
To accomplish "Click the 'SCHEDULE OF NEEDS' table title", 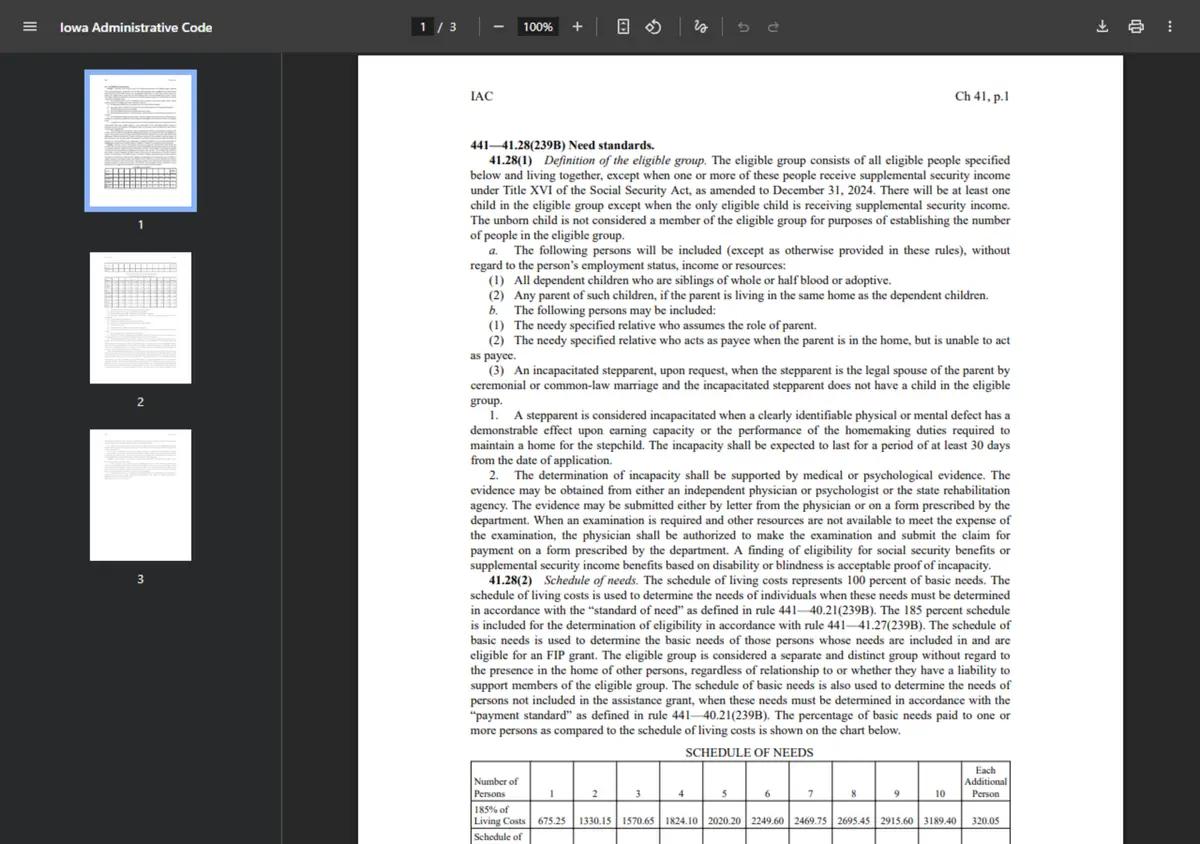I will [749, 753].
